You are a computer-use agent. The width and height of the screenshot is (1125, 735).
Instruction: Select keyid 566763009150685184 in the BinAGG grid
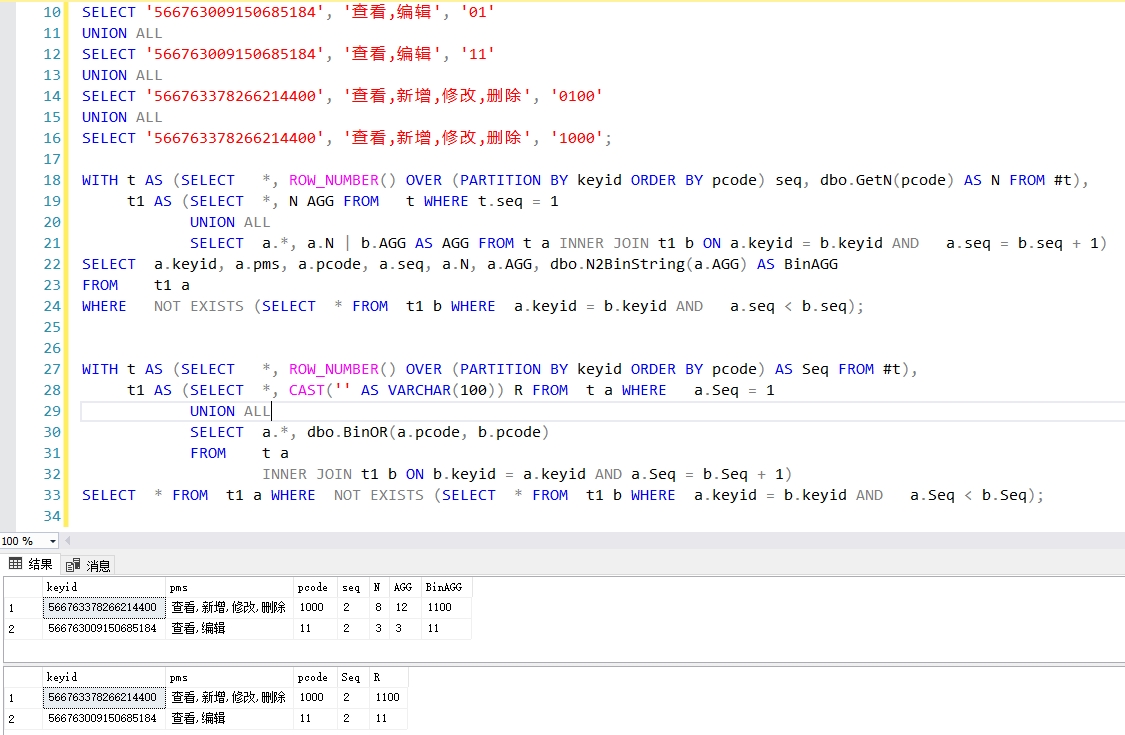(x=103, y=628)
